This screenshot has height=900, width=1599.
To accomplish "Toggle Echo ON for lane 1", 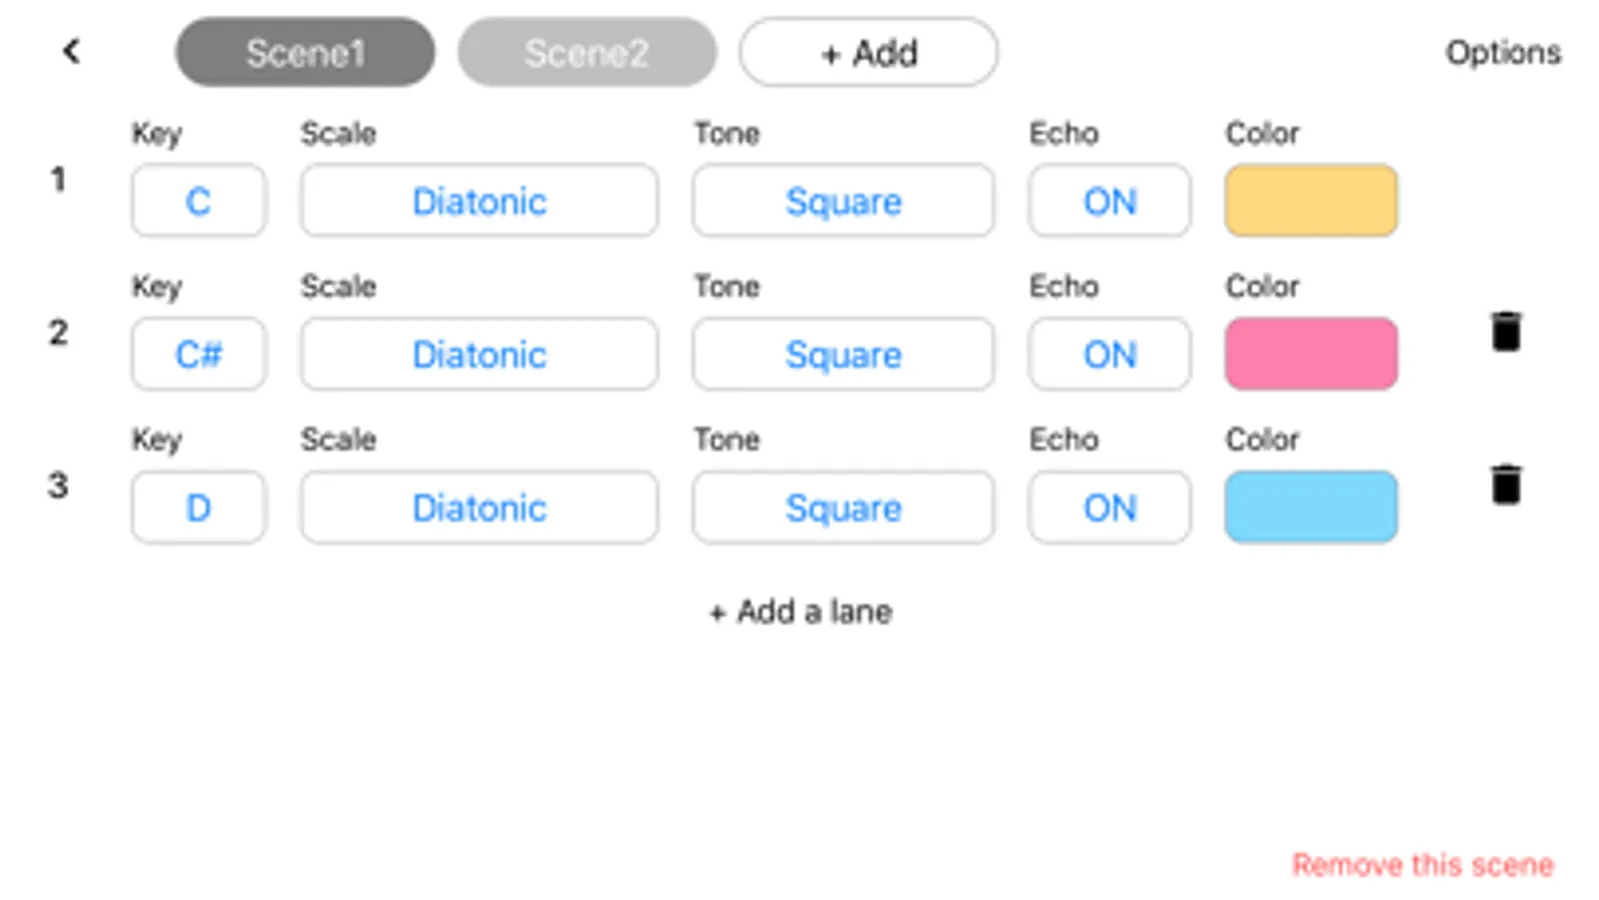I will pyautogui.click(x=1109, y=201).
